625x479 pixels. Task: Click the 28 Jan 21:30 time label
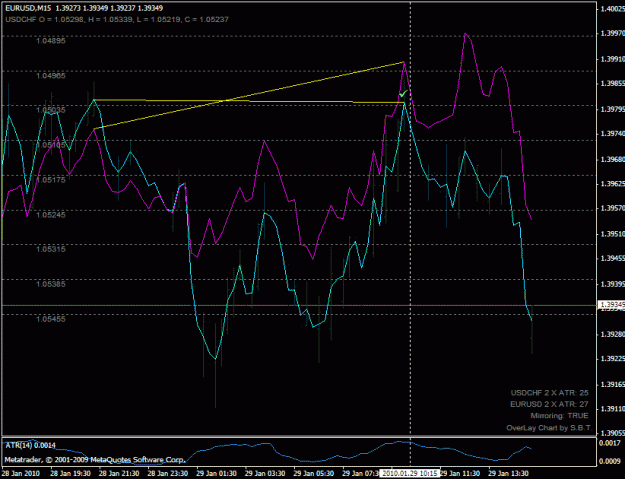click(119, 473)
